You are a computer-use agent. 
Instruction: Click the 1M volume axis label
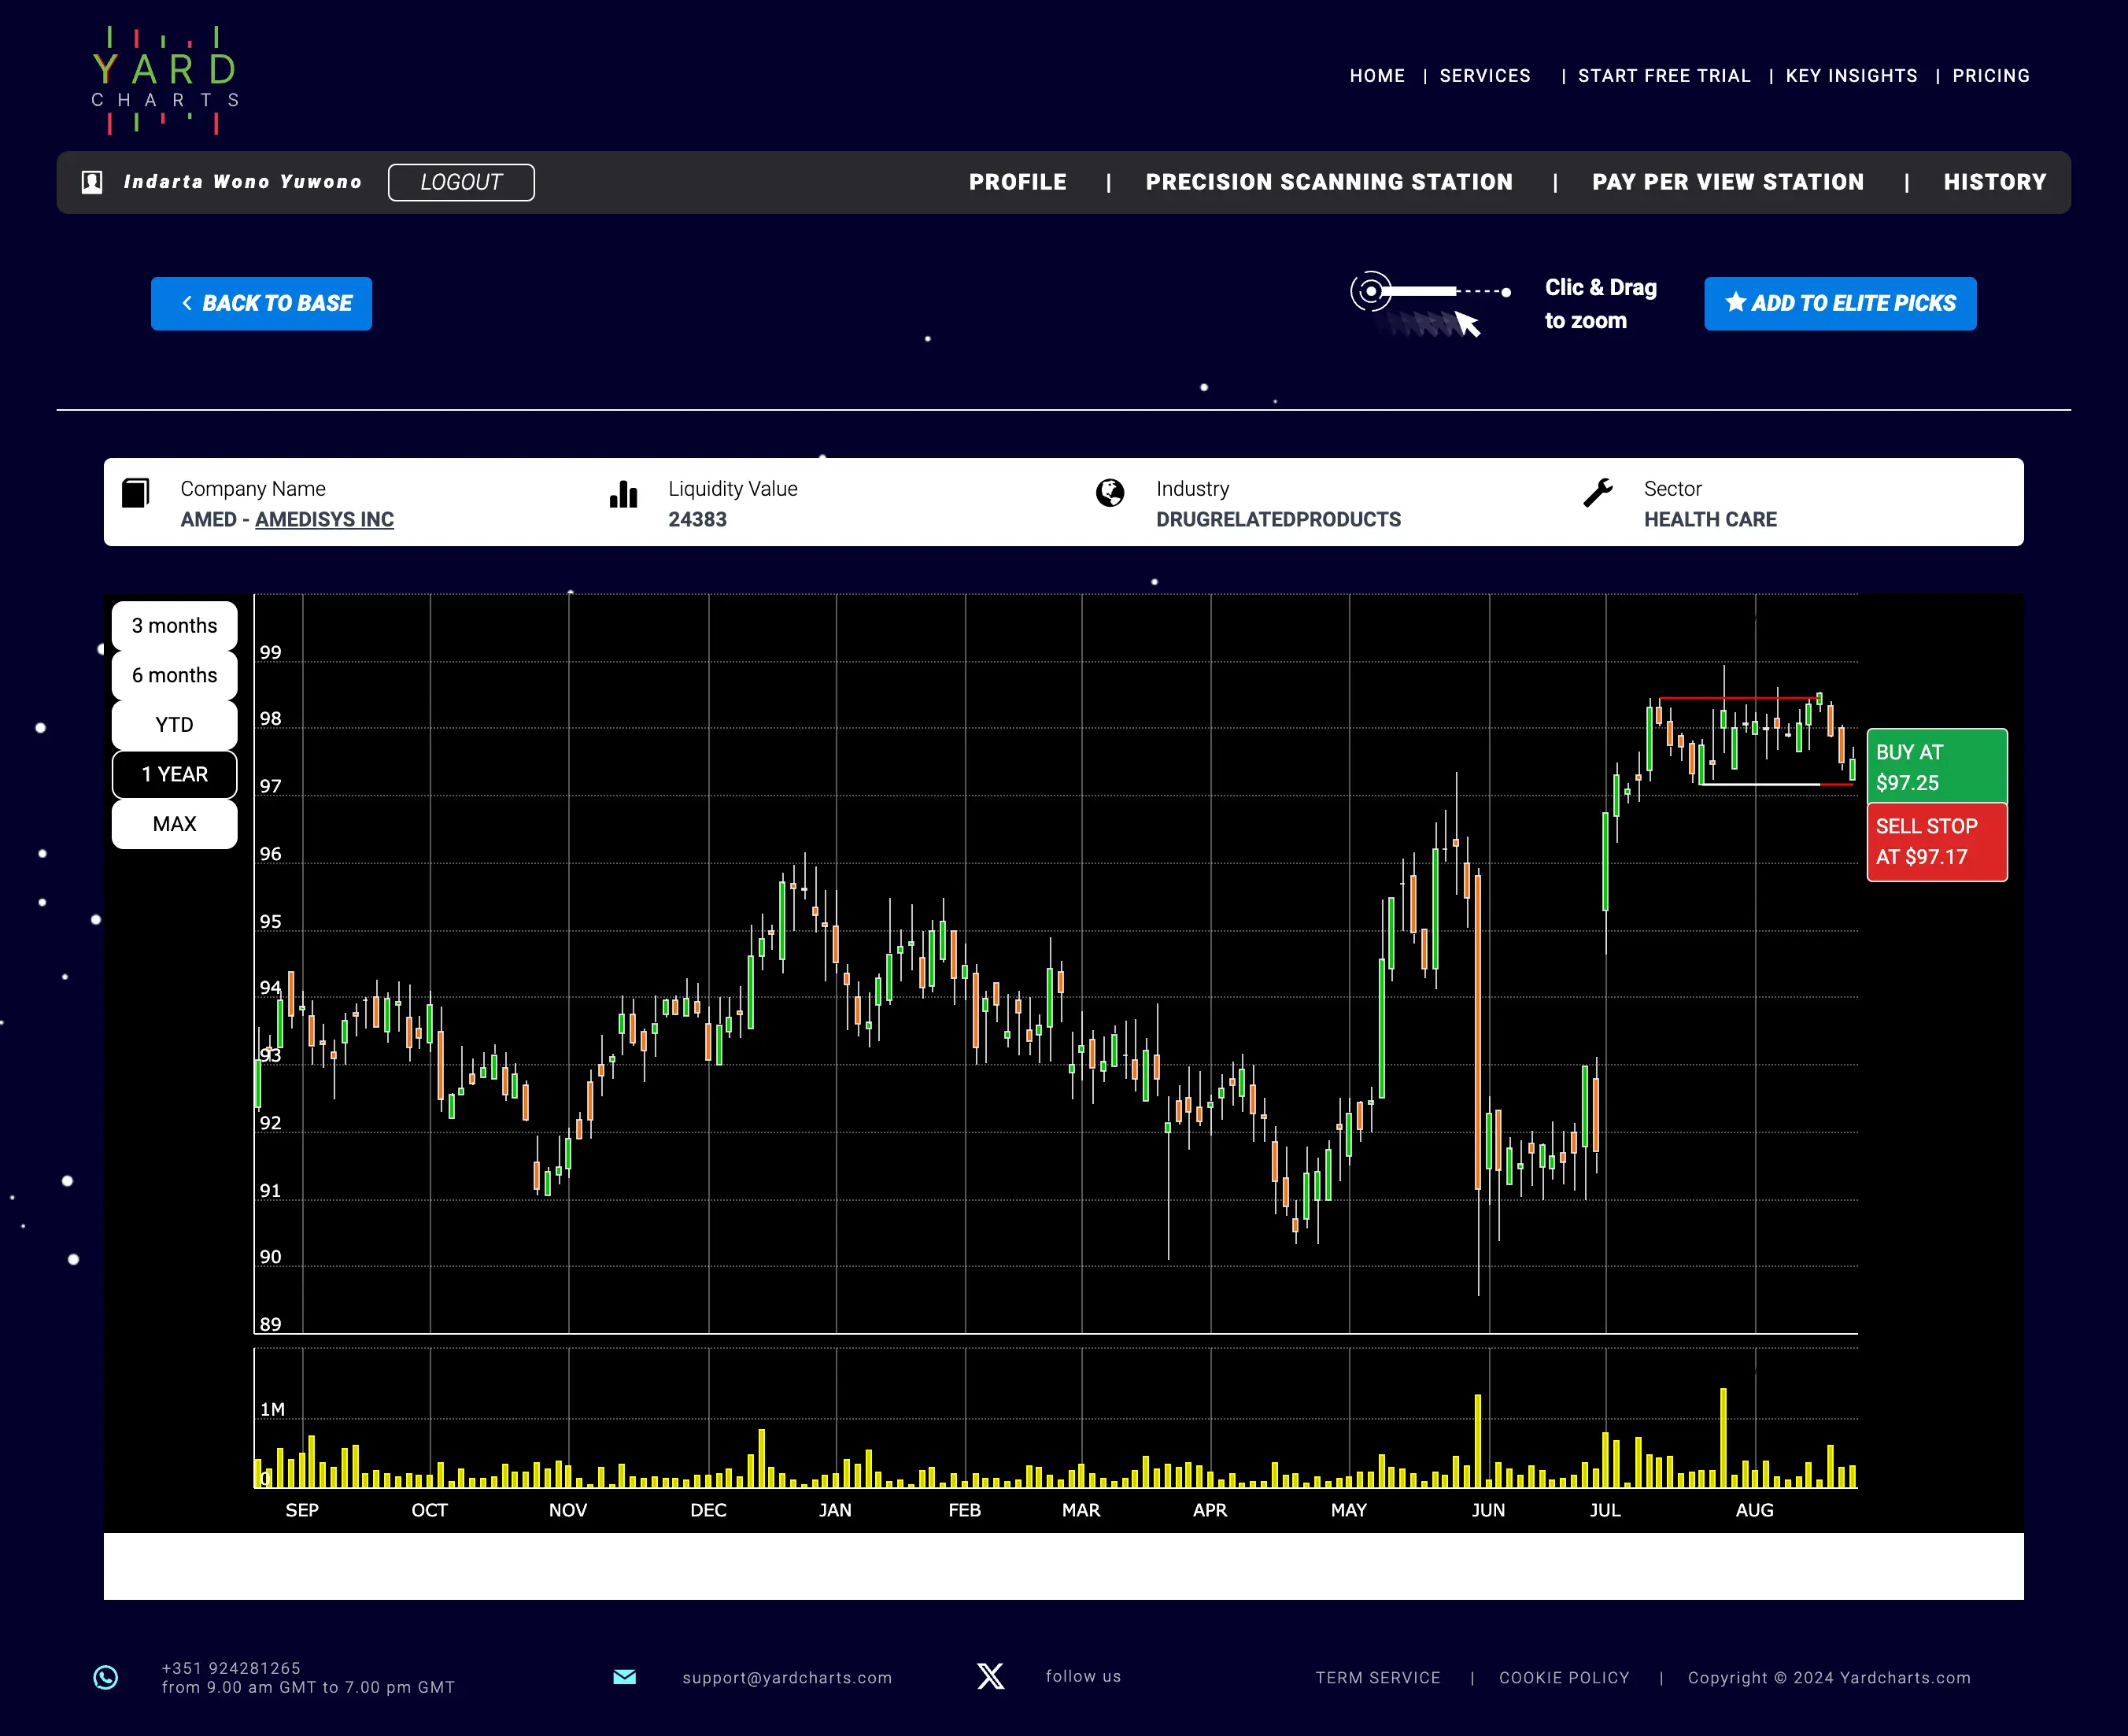tap(272, 1409)
